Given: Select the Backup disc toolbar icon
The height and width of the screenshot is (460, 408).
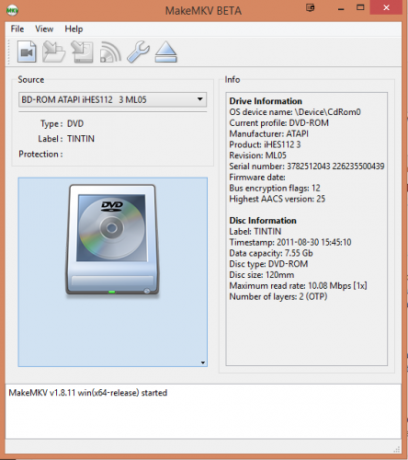Looking at the screenshot, I should 82,52.
